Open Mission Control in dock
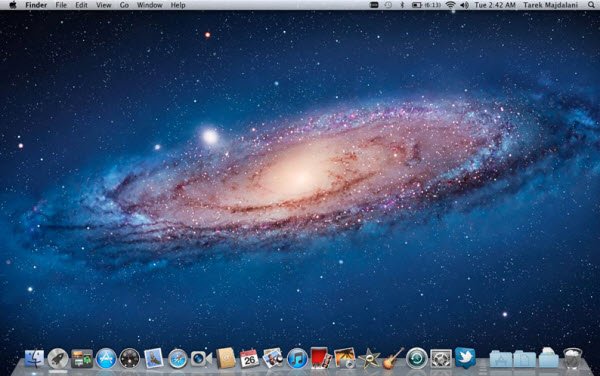The height and width of the screenshot is (376, 600). coord(82,359)
